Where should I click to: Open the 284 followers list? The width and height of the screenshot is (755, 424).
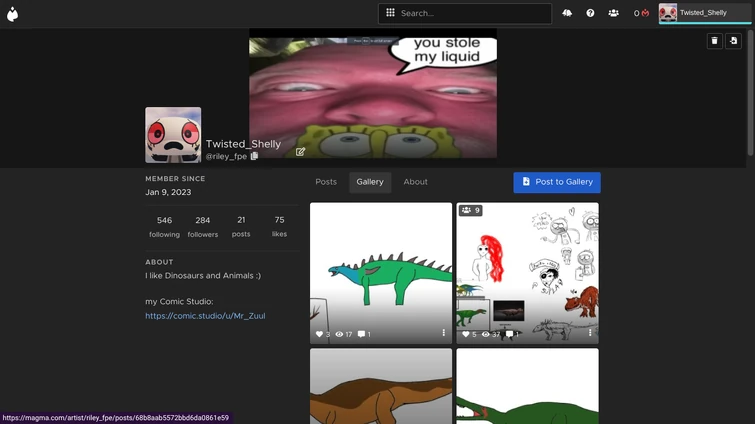pyautogui.click(x=203, y=227)
